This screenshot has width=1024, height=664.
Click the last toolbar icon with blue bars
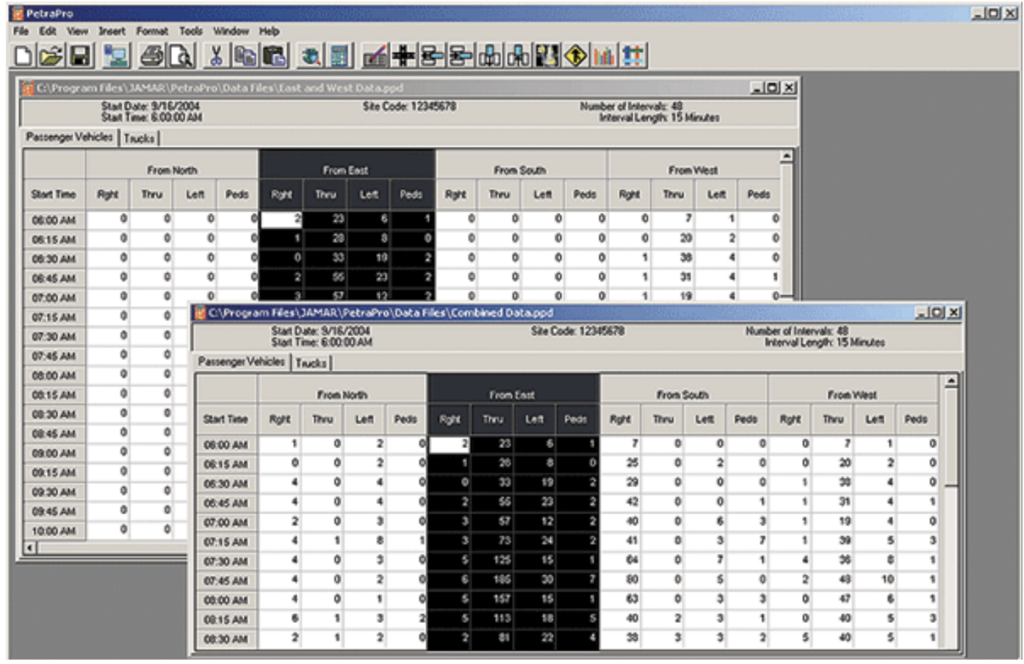coord(633,56)
